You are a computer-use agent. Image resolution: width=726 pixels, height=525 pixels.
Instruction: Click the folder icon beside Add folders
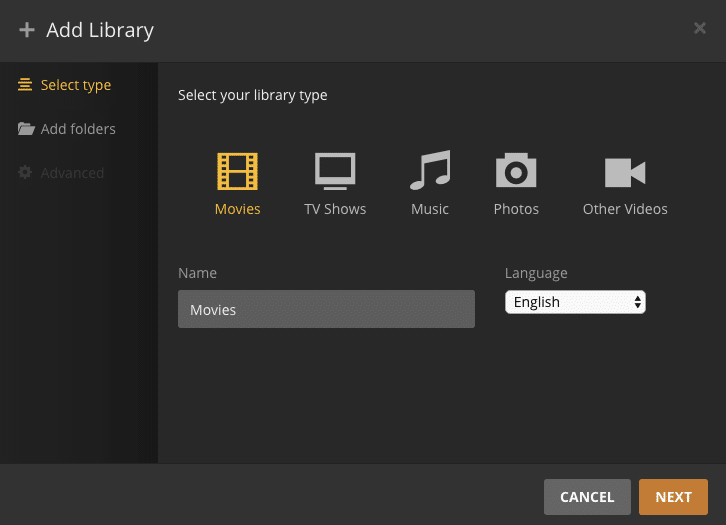click(26, 129)
